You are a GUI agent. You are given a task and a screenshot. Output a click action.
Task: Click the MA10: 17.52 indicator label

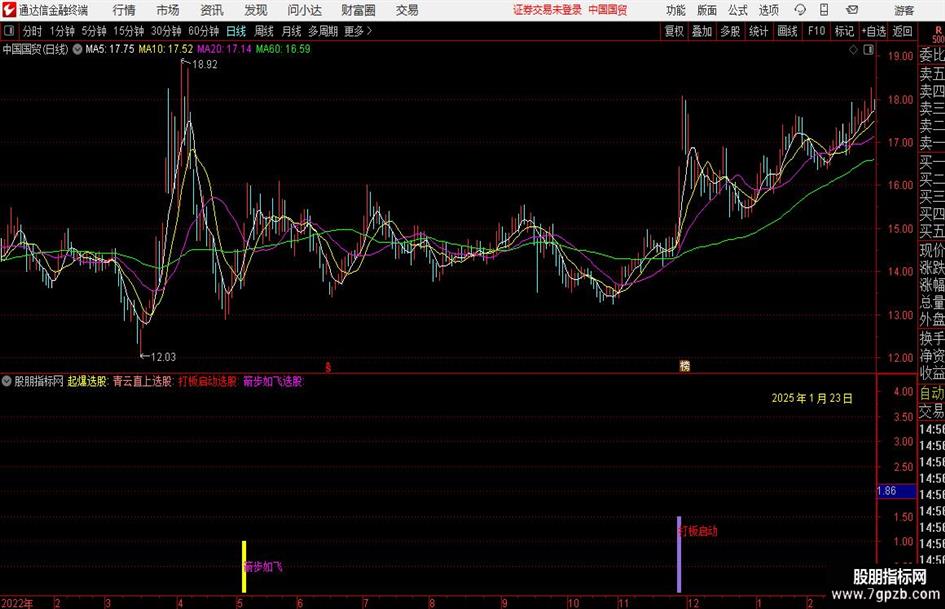point(166,49)
